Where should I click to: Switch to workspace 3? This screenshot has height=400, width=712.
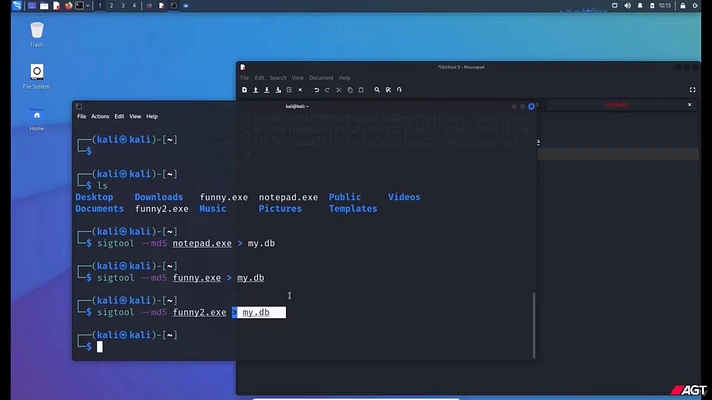coord(123,5)
